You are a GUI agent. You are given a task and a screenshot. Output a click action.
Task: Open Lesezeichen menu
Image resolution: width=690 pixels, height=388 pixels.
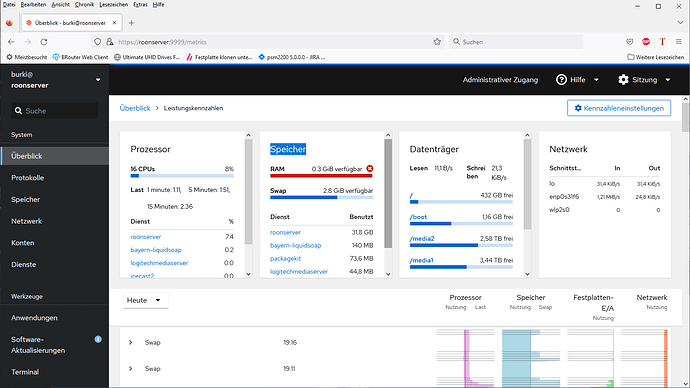114,4
